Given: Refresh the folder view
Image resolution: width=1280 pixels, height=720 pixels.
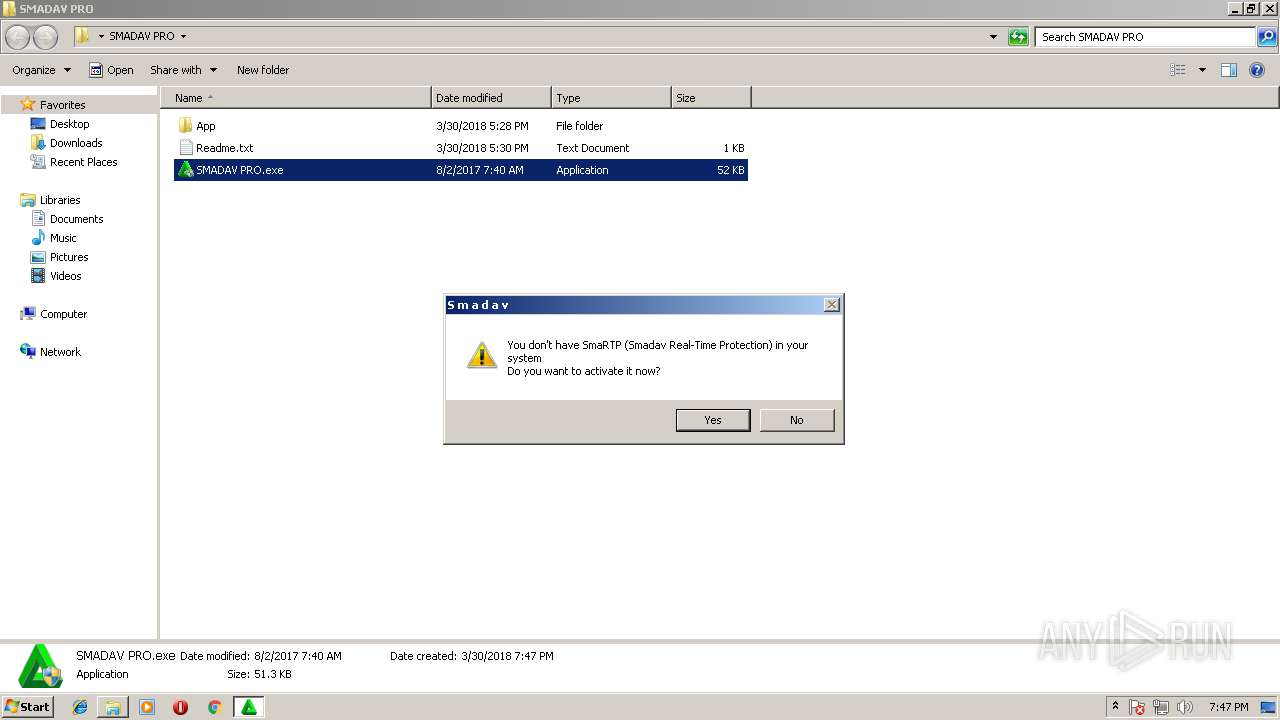Looking at the screenshot, I should click(x=1018, y=37).
